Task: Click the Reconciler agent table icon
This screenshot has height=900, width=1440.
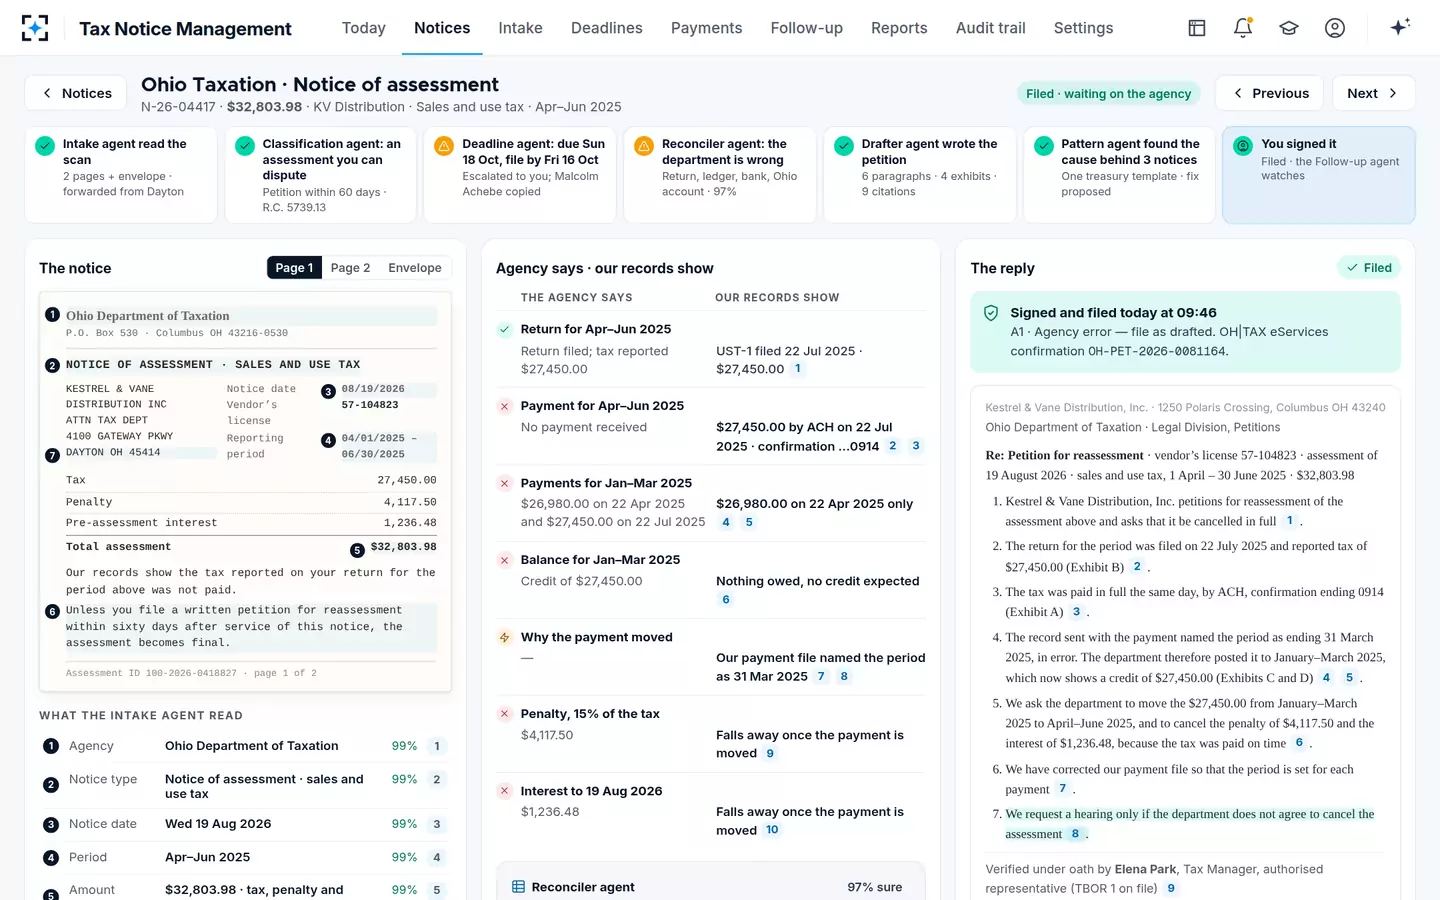Action: (x=518, y=887)
